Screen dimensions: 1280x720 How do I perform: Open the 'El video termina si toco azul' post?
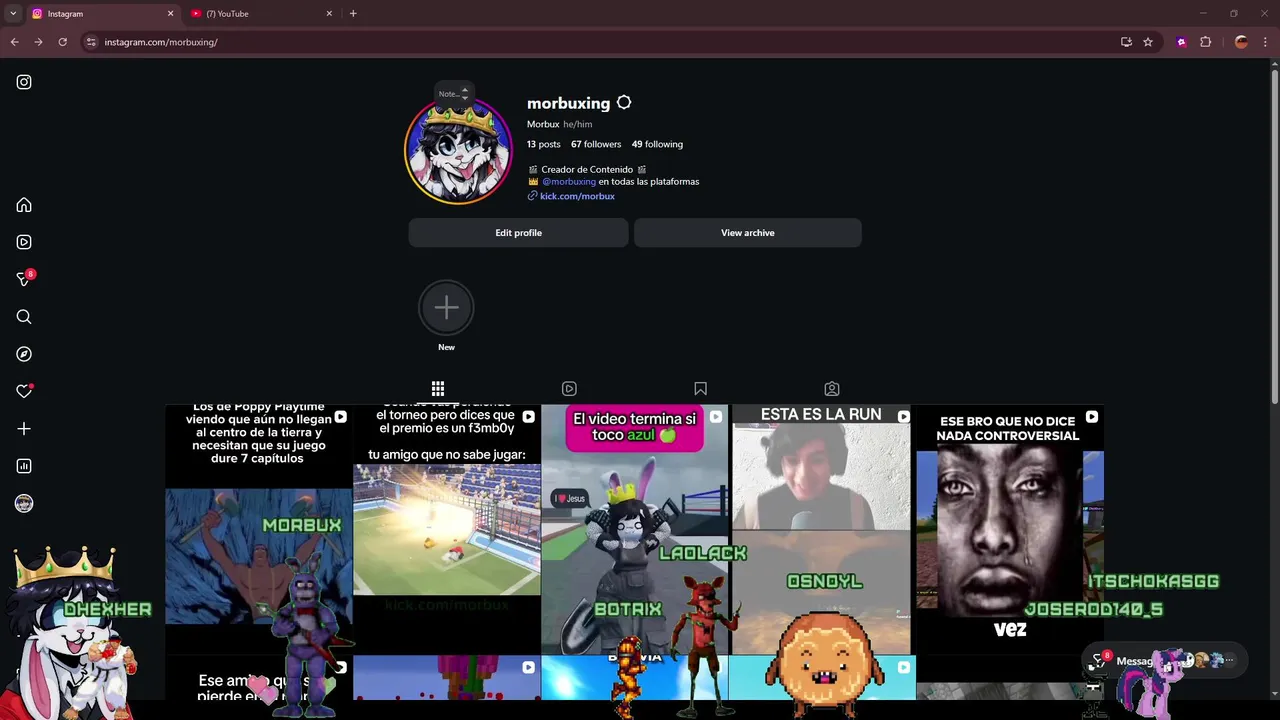(x=634, y=529)
